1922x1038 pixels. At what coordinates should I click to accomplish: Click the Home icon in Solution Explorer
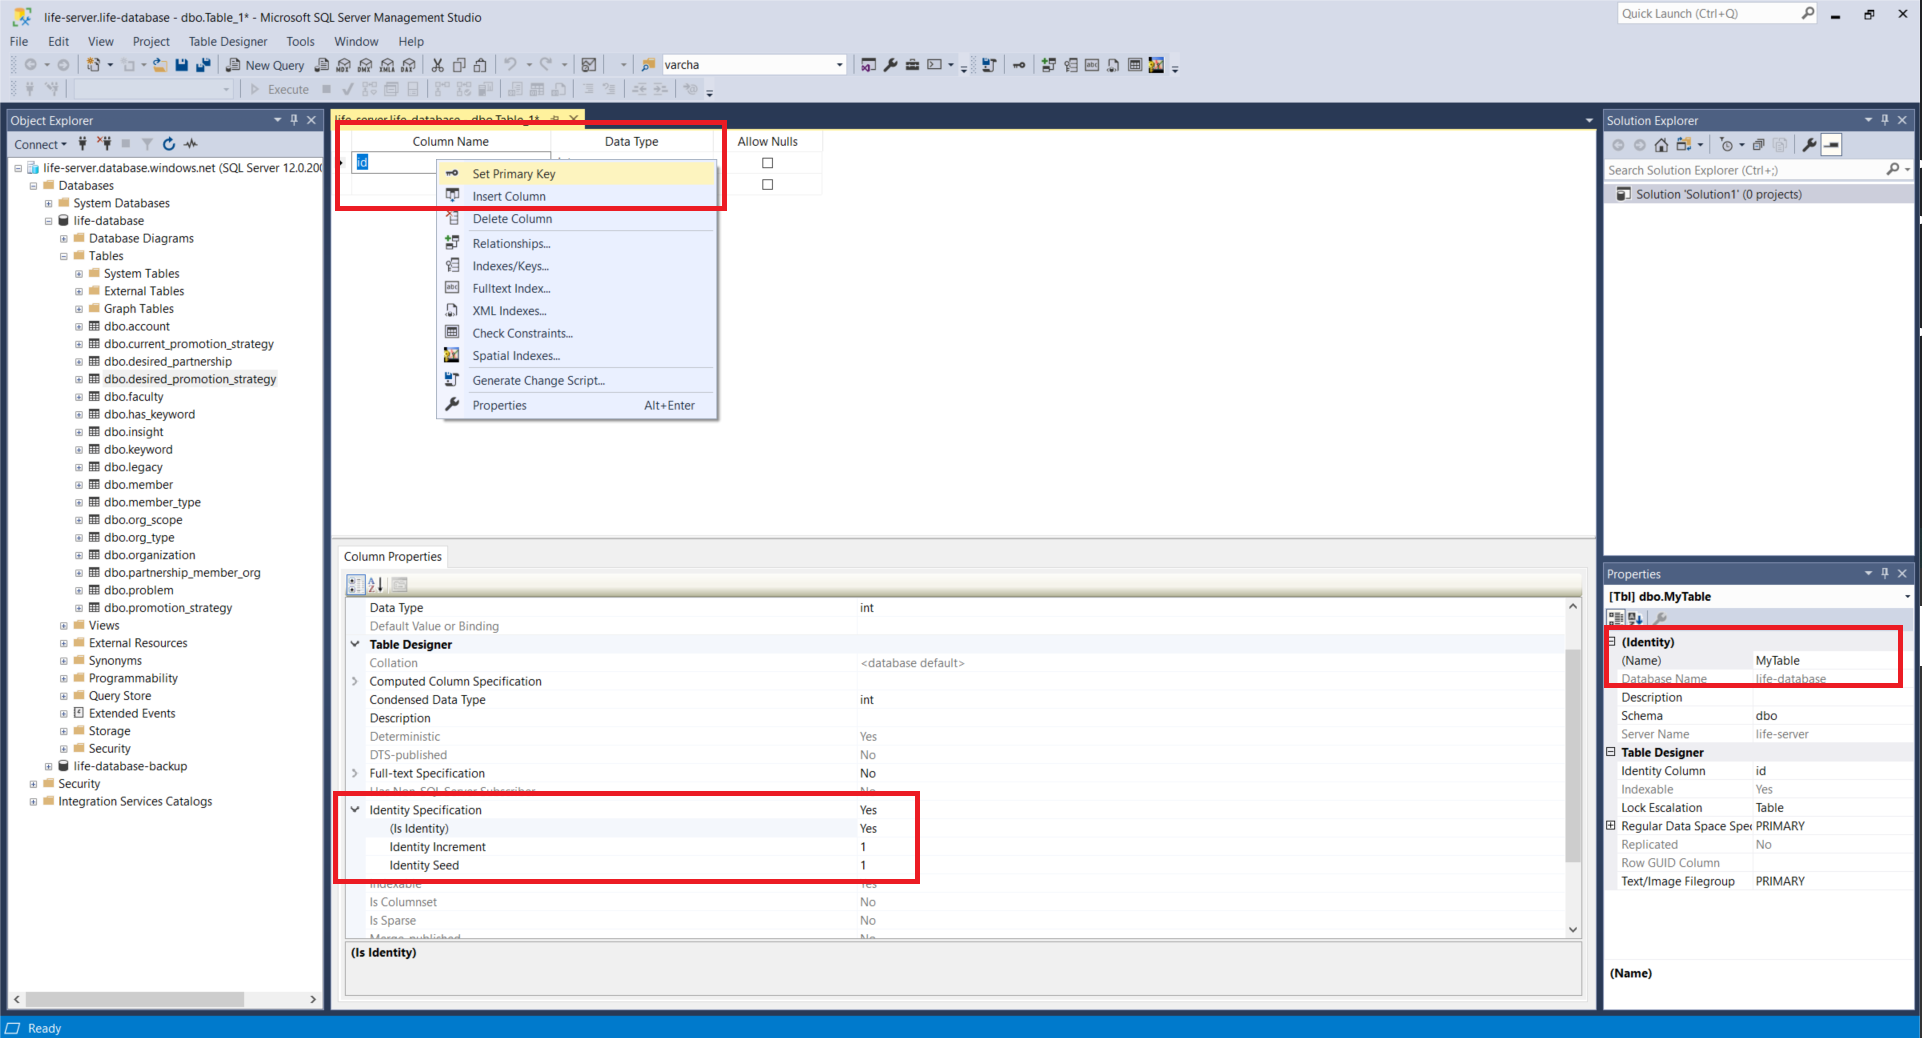point(1661,145)
